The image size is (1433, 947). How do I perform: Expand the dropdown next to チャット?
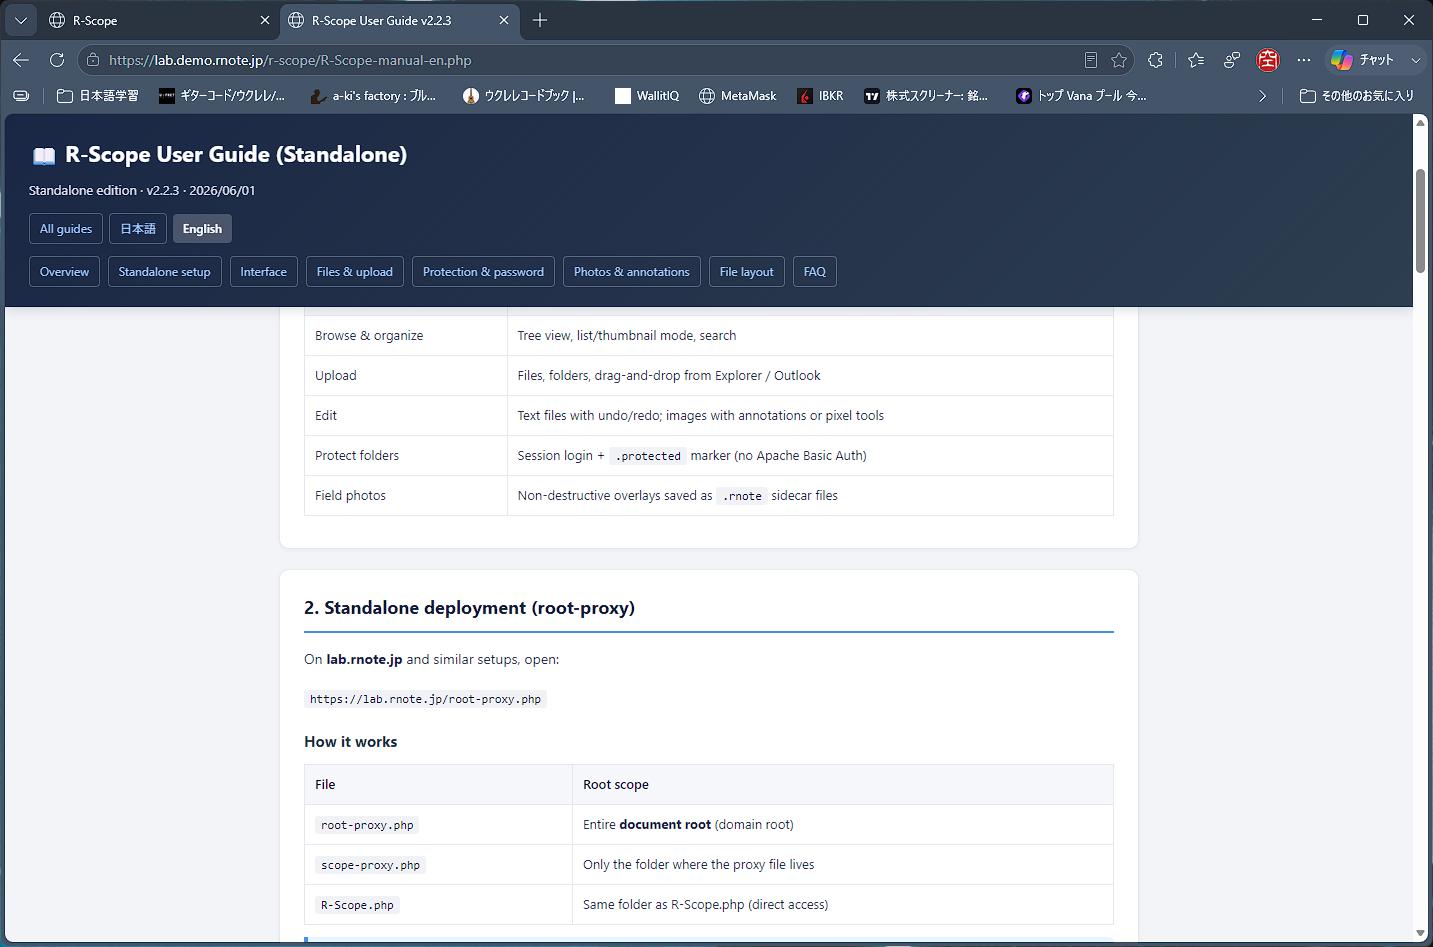[x=1415, y=60]
